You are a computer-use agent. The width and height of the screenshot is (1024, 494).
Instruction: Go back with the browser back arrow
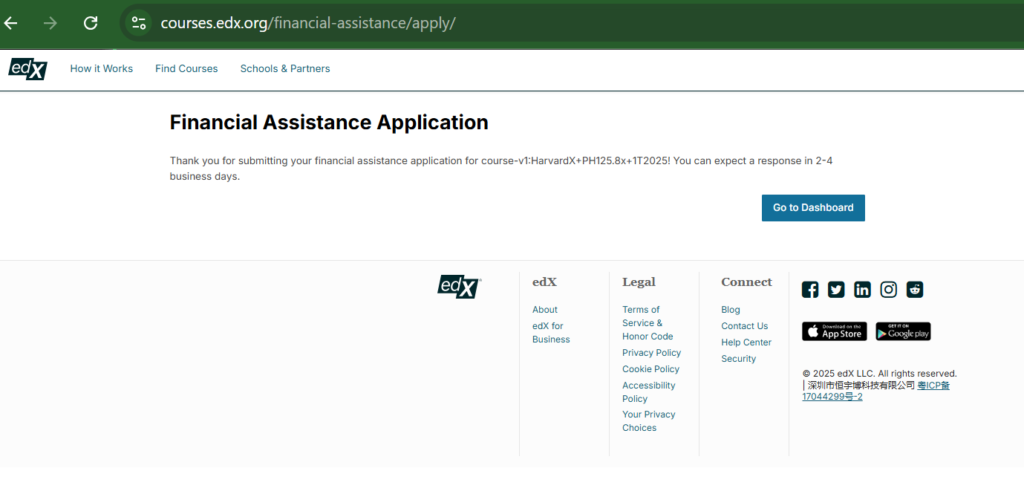pos(10,24)
